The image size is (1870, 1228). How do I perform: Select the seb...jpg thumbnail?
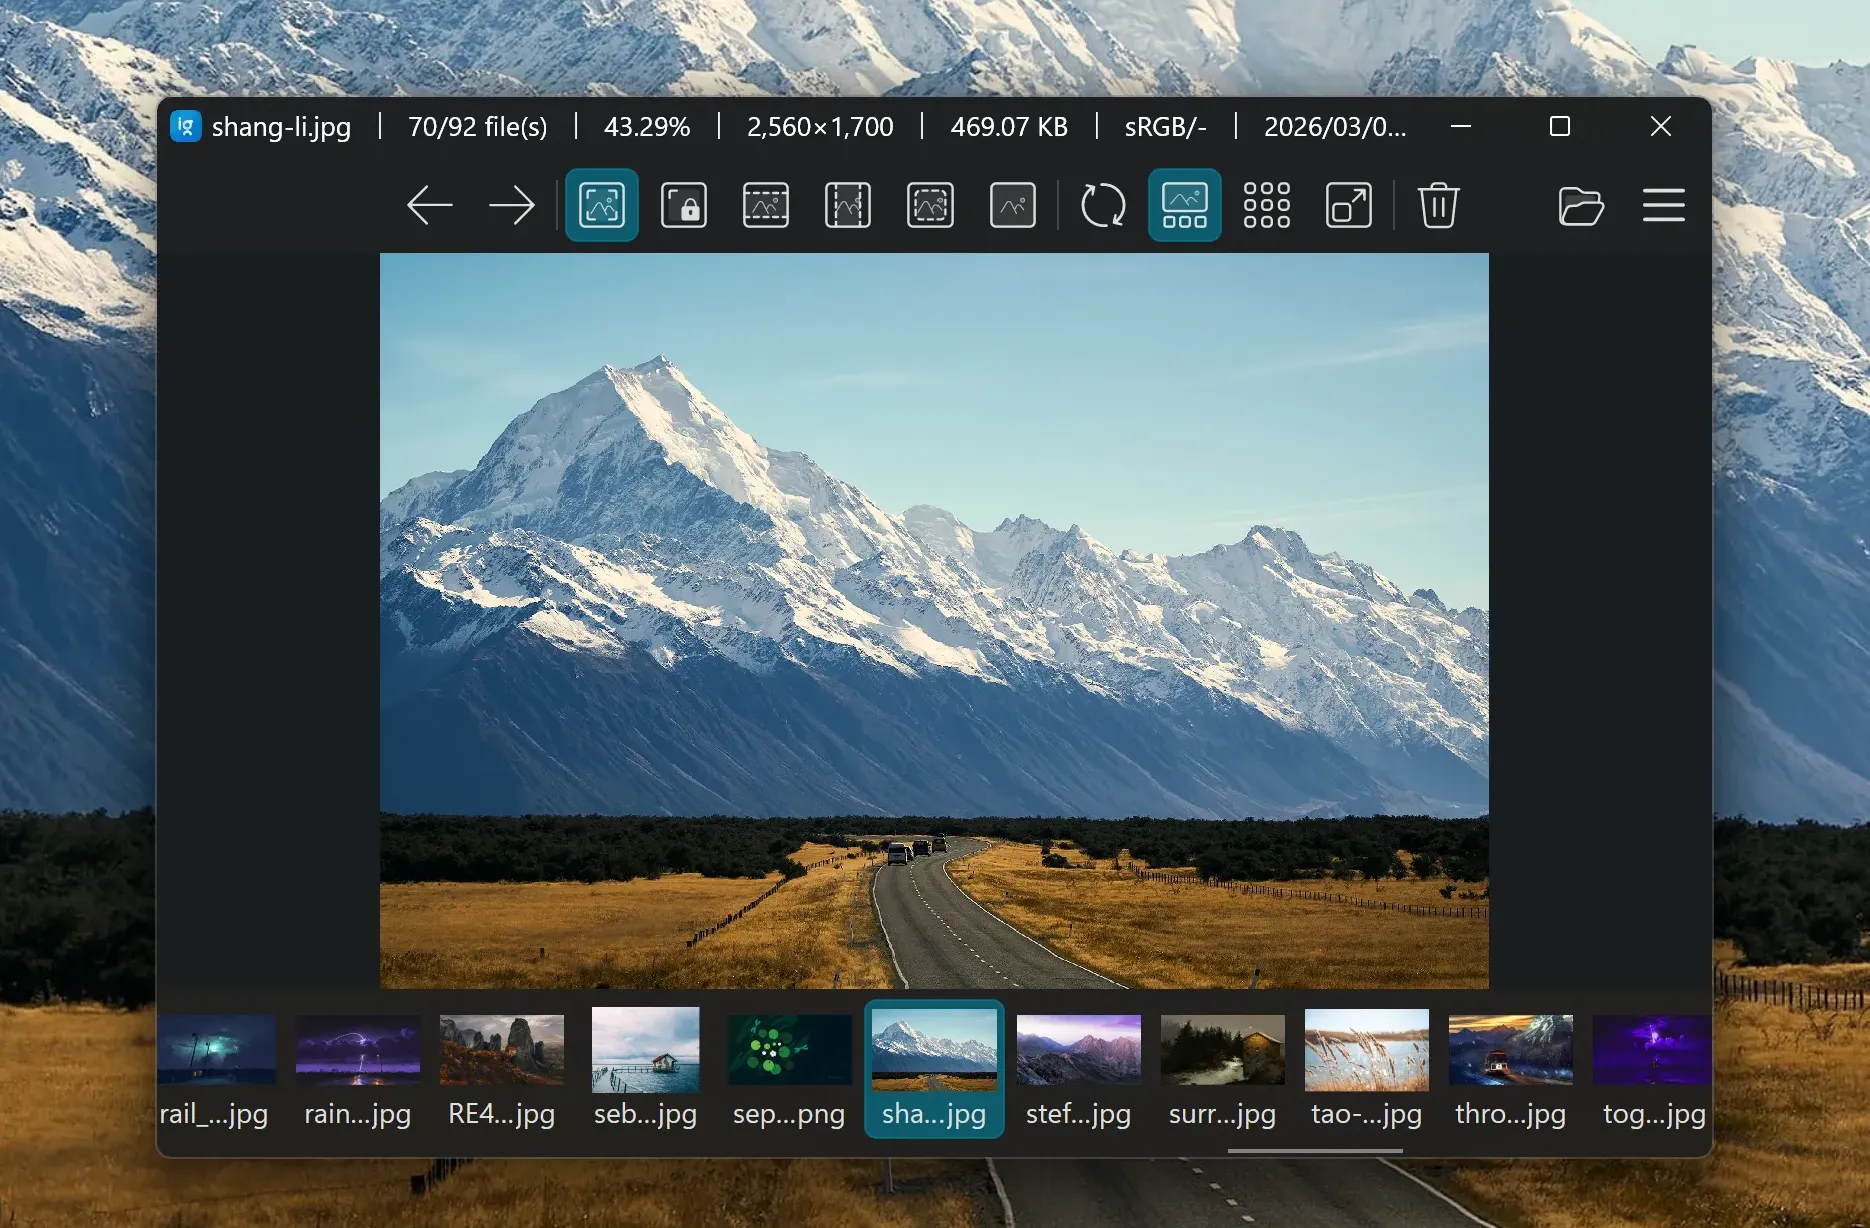point(646,1069)
